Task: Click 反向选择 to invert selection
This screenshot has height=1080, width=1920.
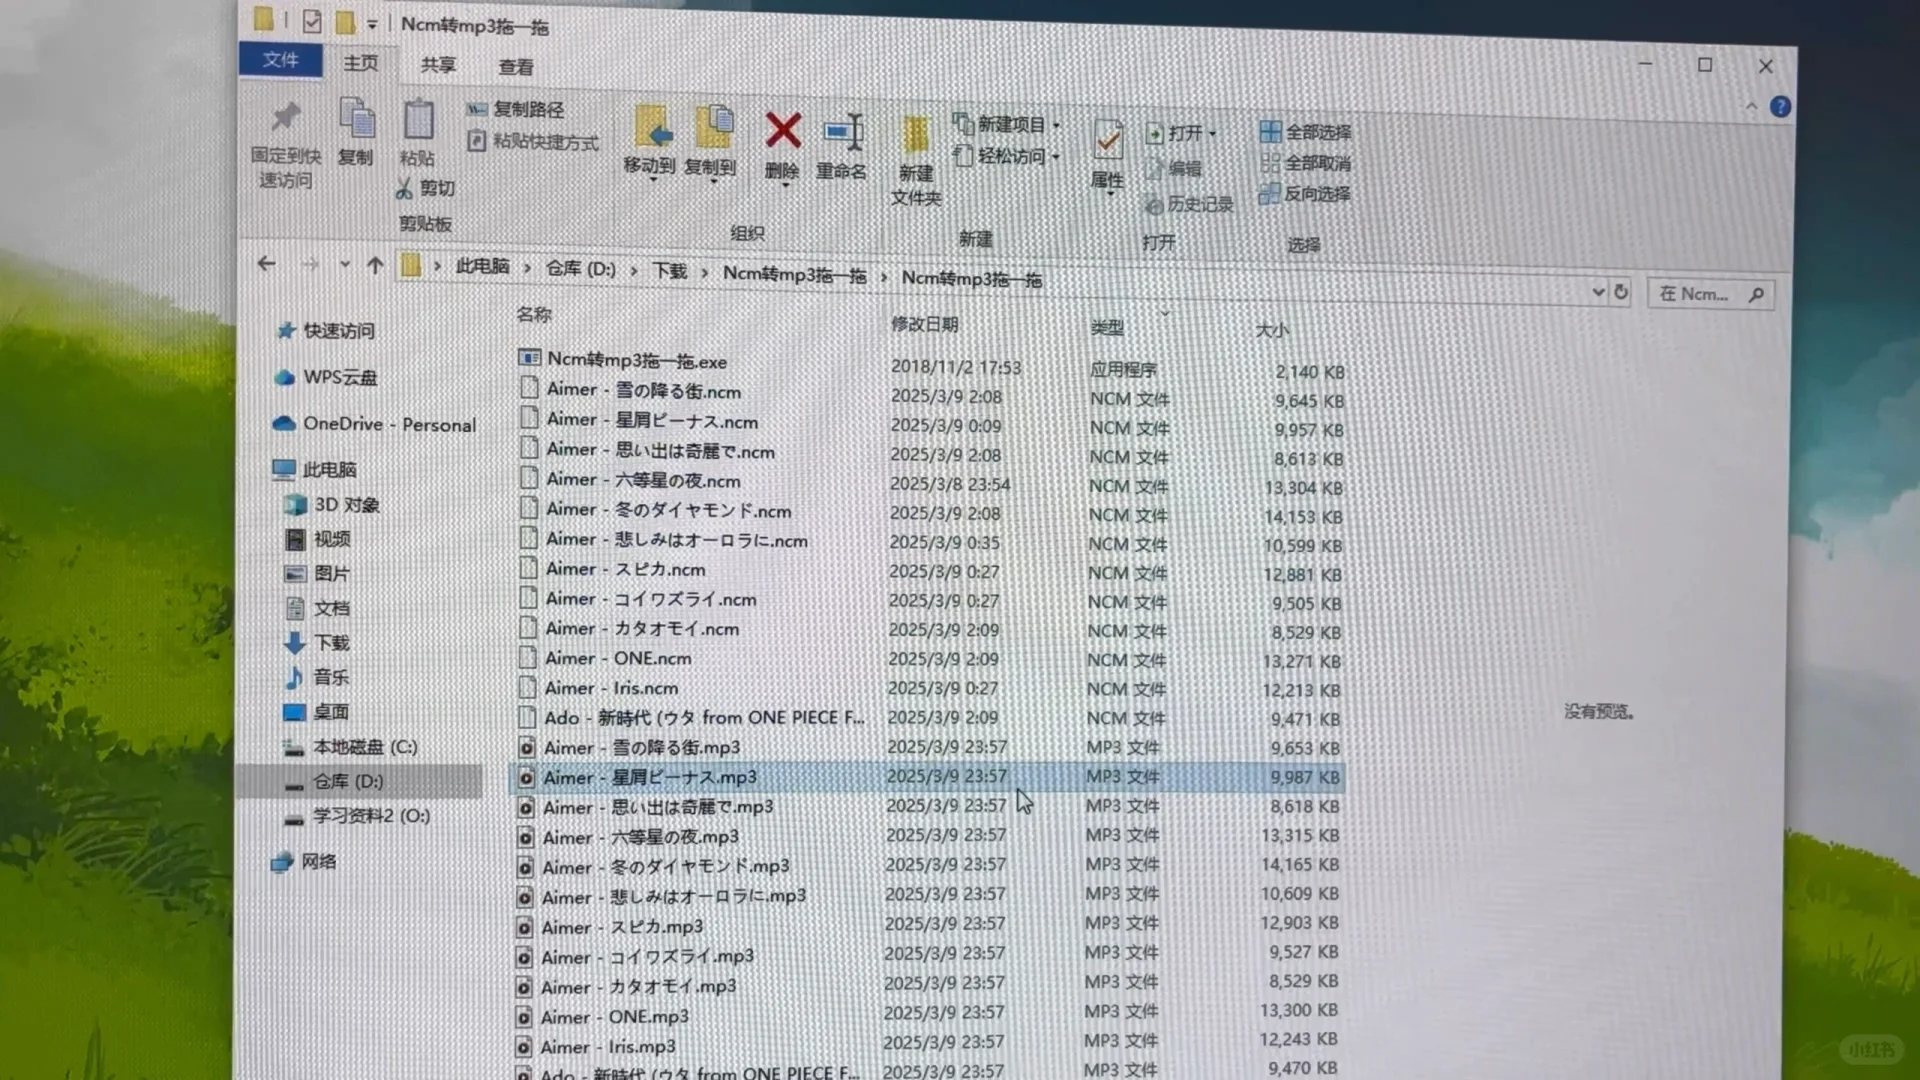Action: tap(1313, 194)
